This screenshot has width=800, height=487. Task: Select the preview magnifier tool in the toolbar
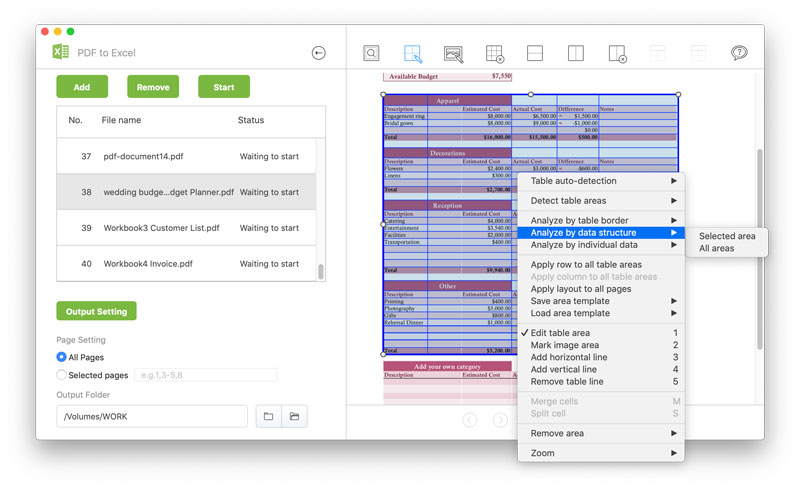371,53
